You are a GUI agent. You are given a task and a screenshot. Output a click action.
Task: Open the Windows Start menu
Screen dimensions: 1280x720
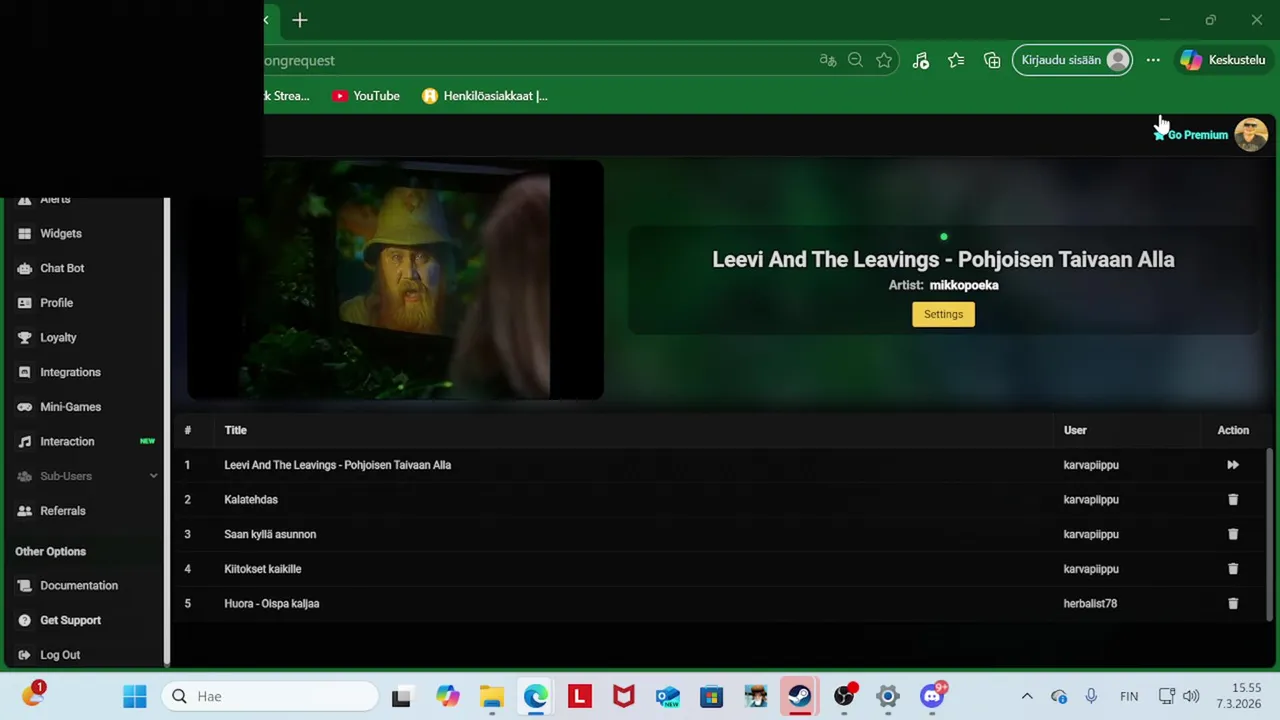[134, 696]
